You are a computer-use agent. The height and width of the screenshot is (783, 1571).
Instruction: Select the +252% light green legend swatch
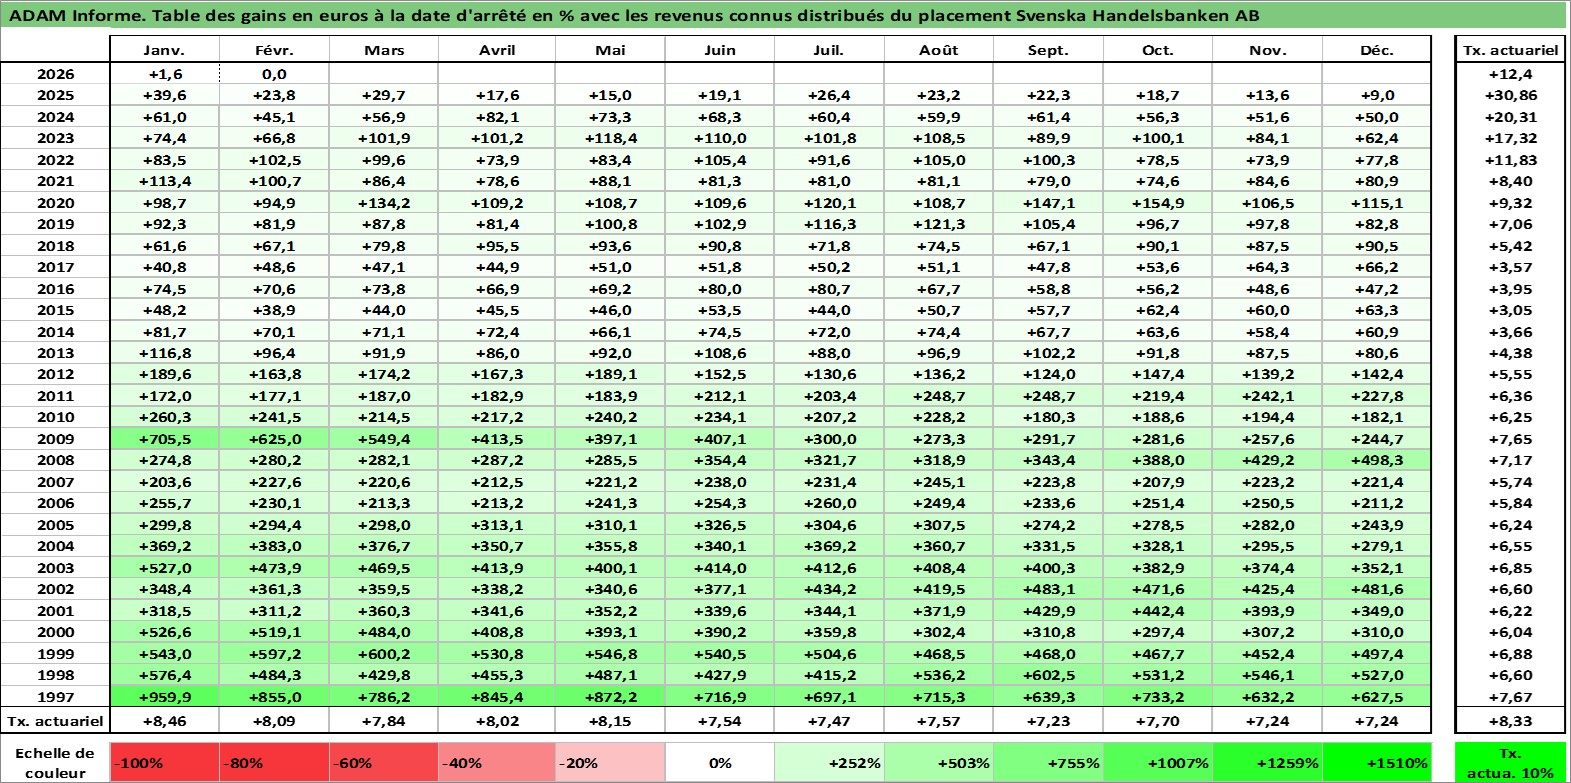829,762
